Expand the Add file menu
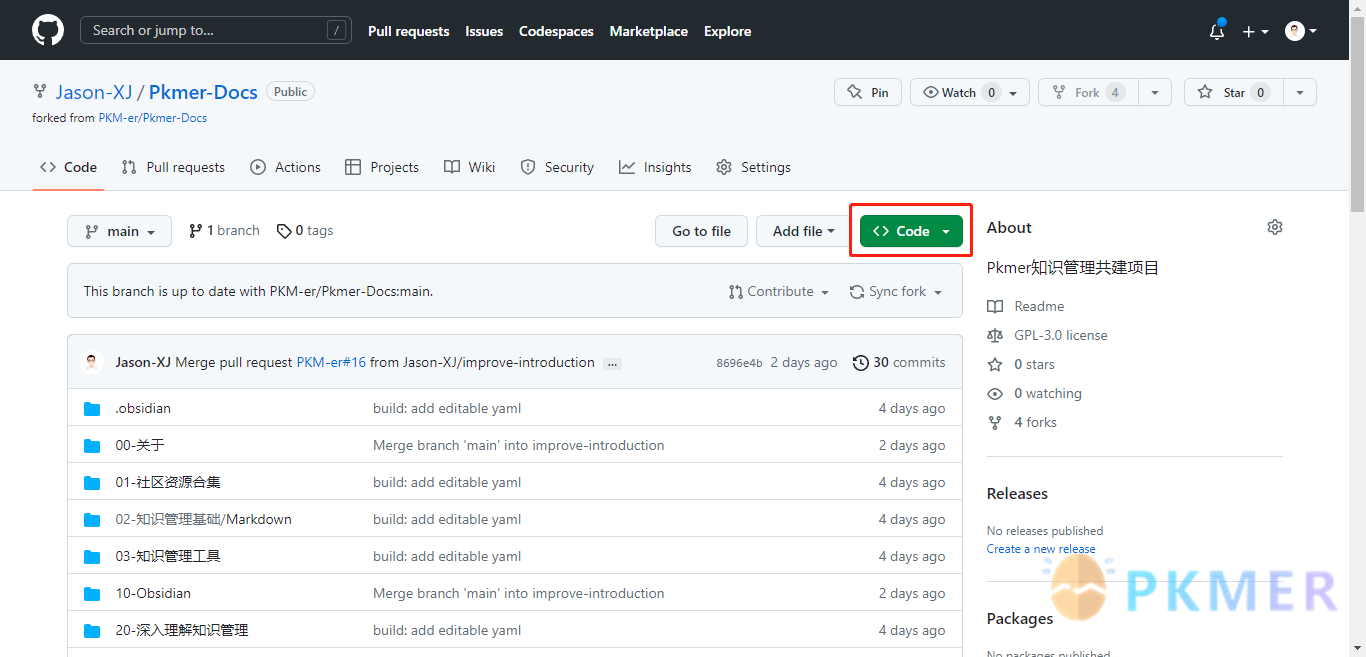The image size is (1366, 657). click(x=803, y=231)
